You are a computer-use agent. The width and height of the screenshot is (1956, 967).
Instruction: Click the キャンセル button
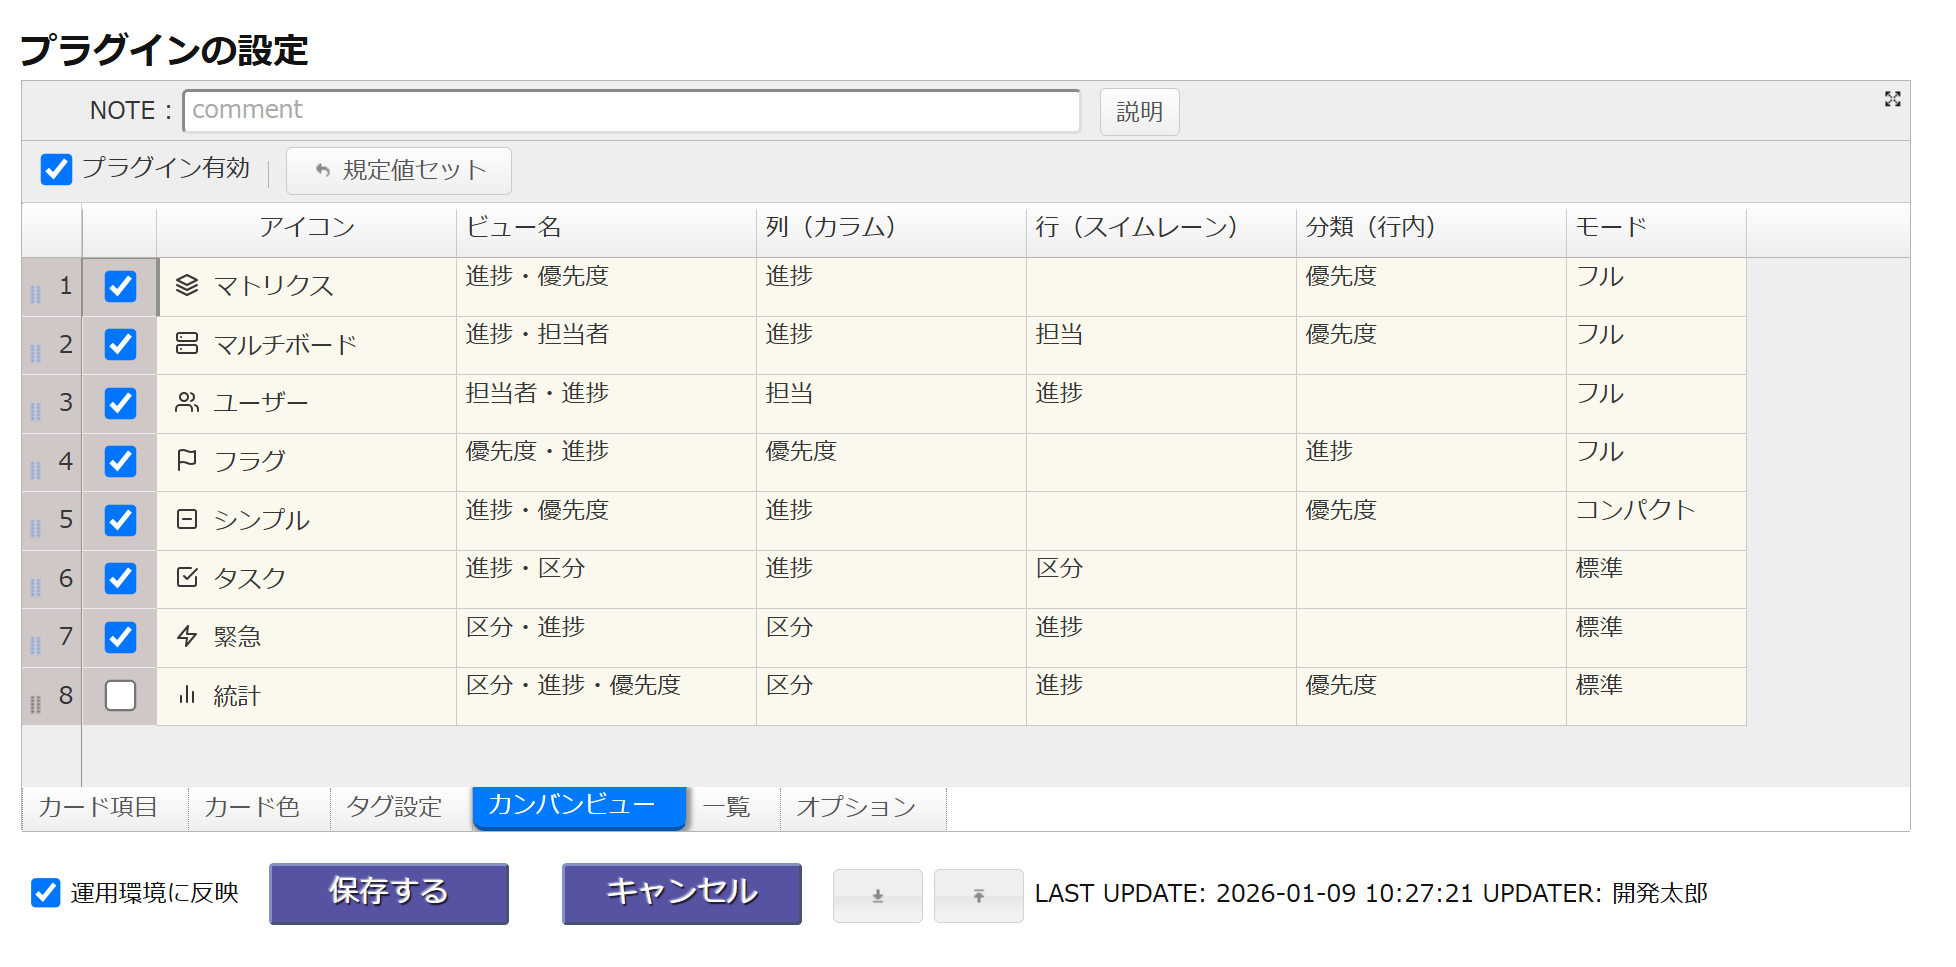coord(682,893)
